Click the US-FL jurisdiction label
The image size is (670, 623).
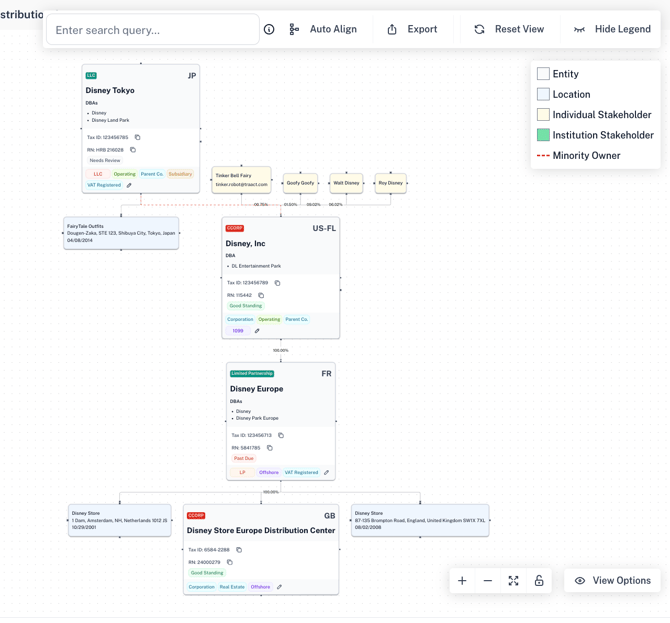click(324, 228)
